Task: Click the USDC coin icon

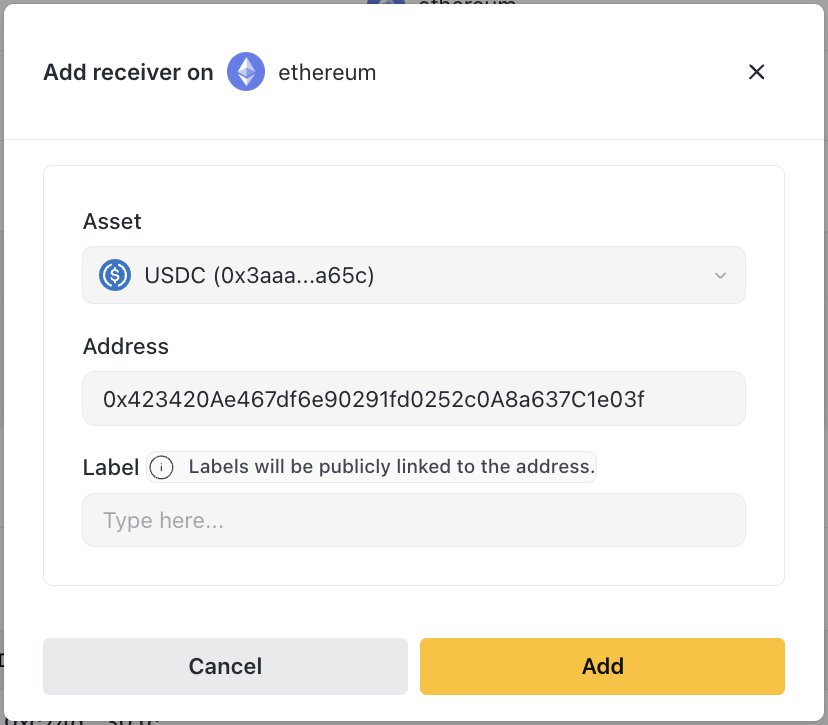Action: (116, 275)
